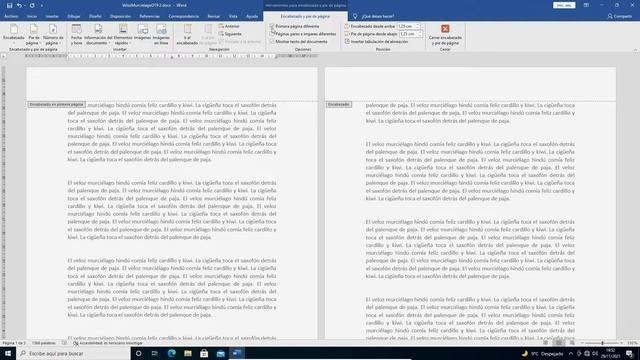Click the ribbon display options icon

pyautogui.click(x=586, y=5)
